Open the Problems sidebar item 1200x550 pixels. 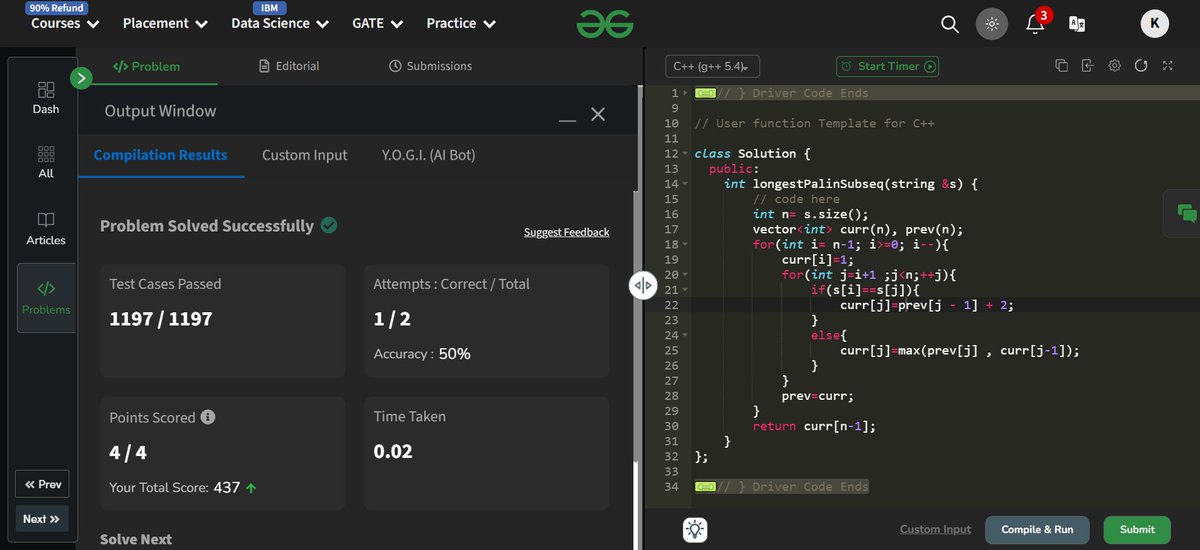tap(46, 297)
